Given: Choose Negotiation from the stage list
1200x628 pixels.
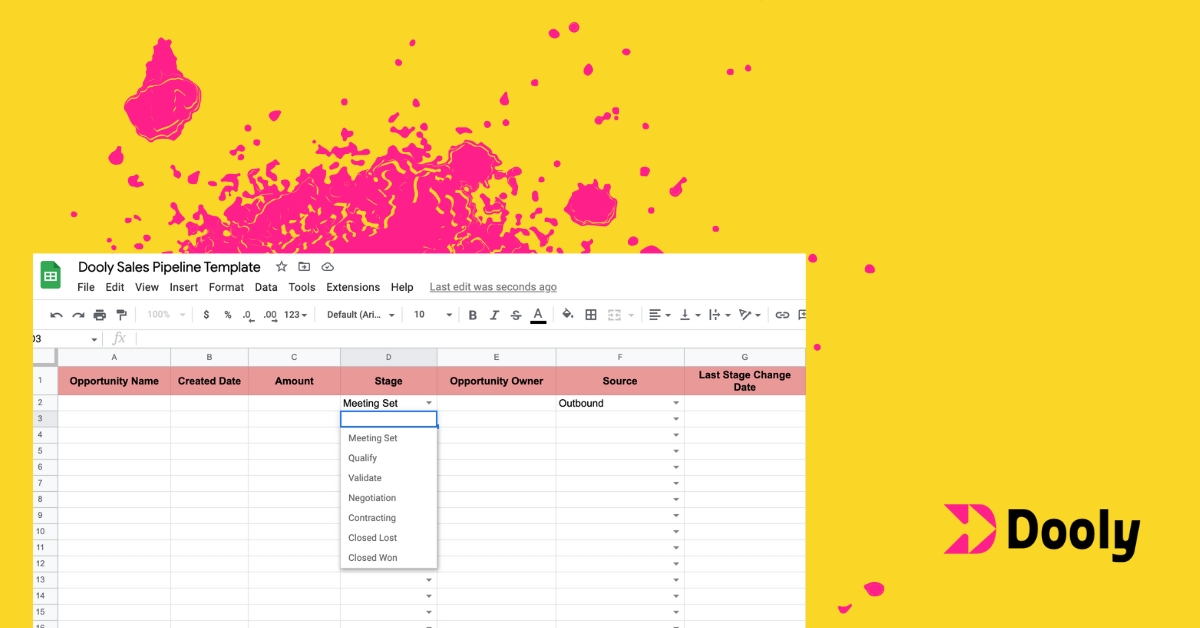Looking at the screenshot, I should (389, 498).
